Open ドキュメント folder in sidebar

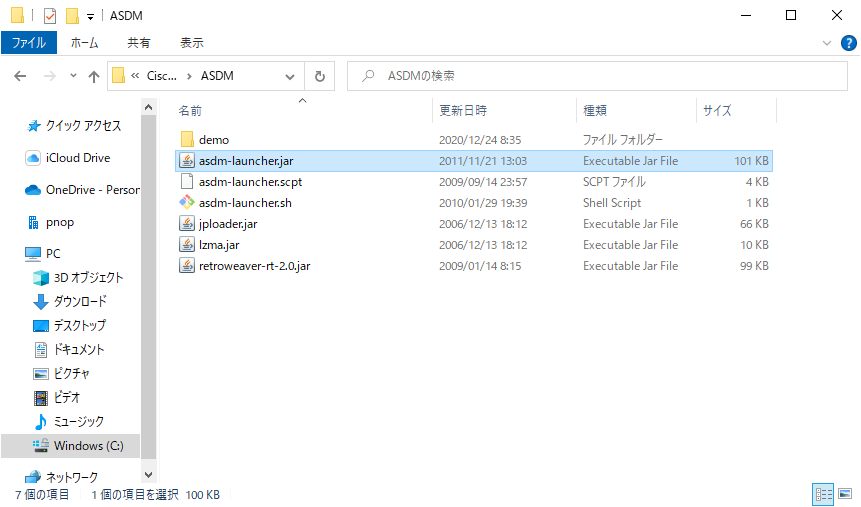pos(69,349)
